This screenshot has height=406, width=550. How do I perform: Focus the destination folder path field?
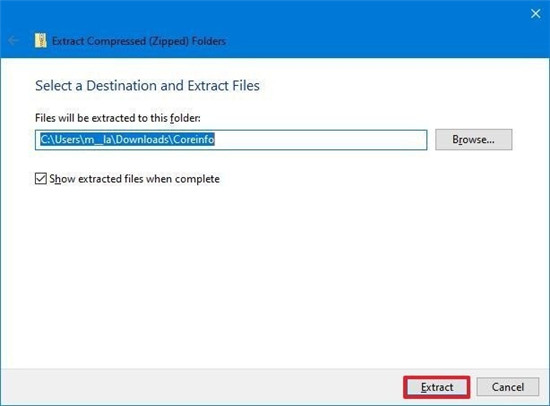[231, 140]
